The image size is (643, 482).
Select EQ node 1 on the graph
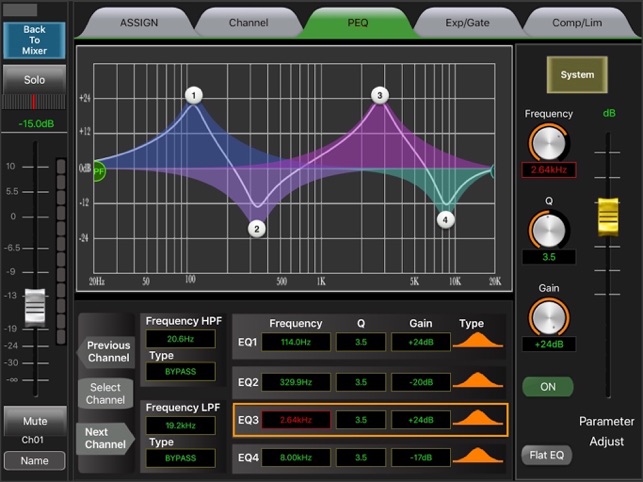point(194,96)
